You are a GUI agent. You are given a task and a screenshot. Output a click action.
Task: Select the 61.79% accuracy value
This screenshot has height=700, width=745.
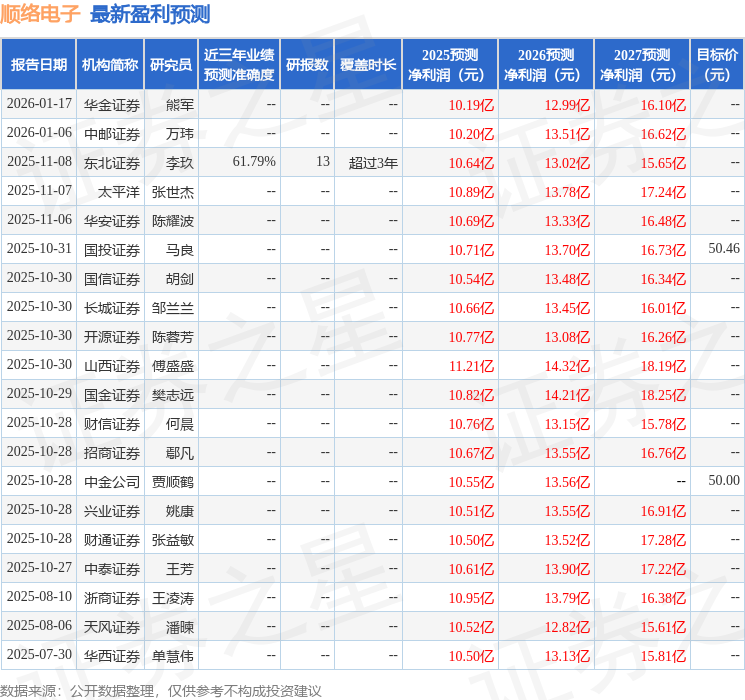254,162
